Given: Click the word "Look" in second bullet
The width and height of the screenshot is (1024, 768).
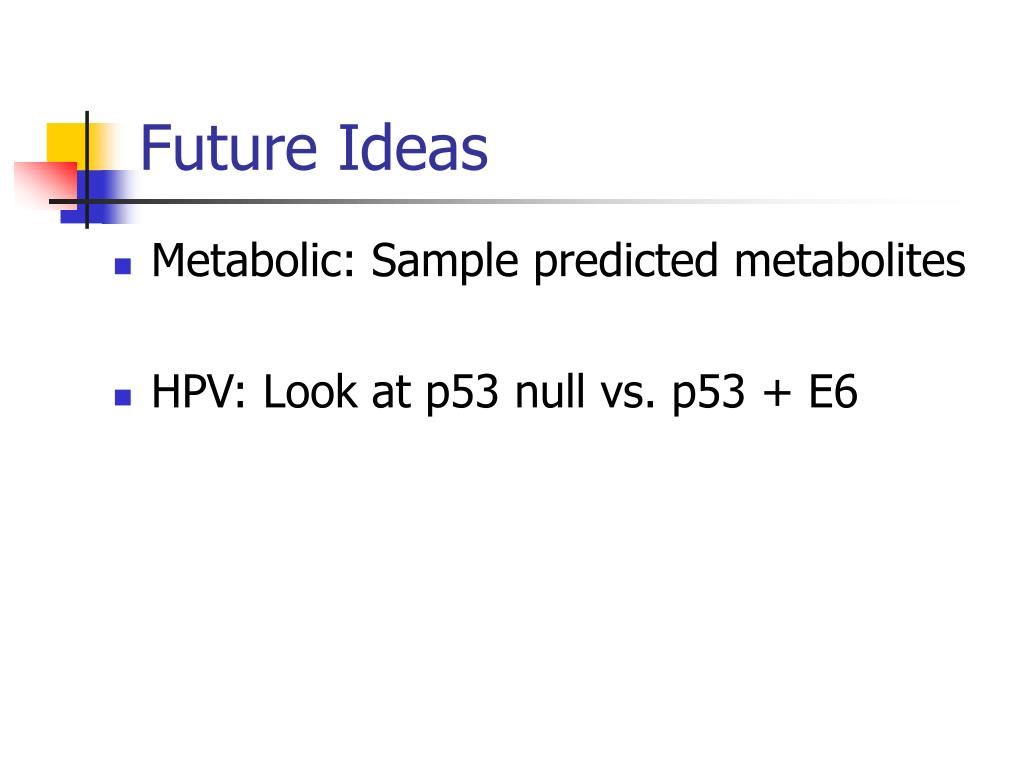Looking at the screenshot, I should coord(311,392).
